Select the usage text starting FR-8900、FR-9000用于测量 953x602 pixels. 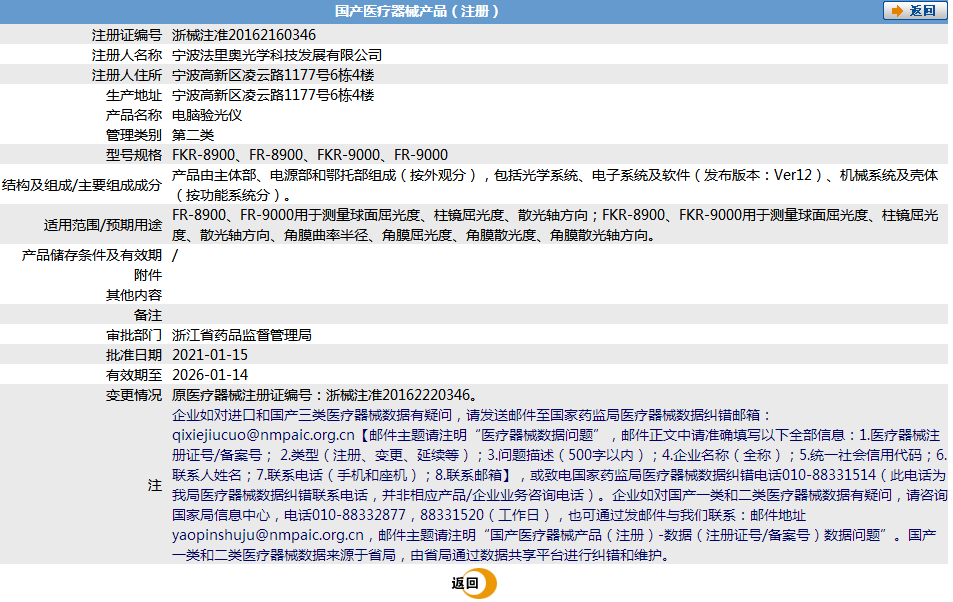click(x=556, y=225)
